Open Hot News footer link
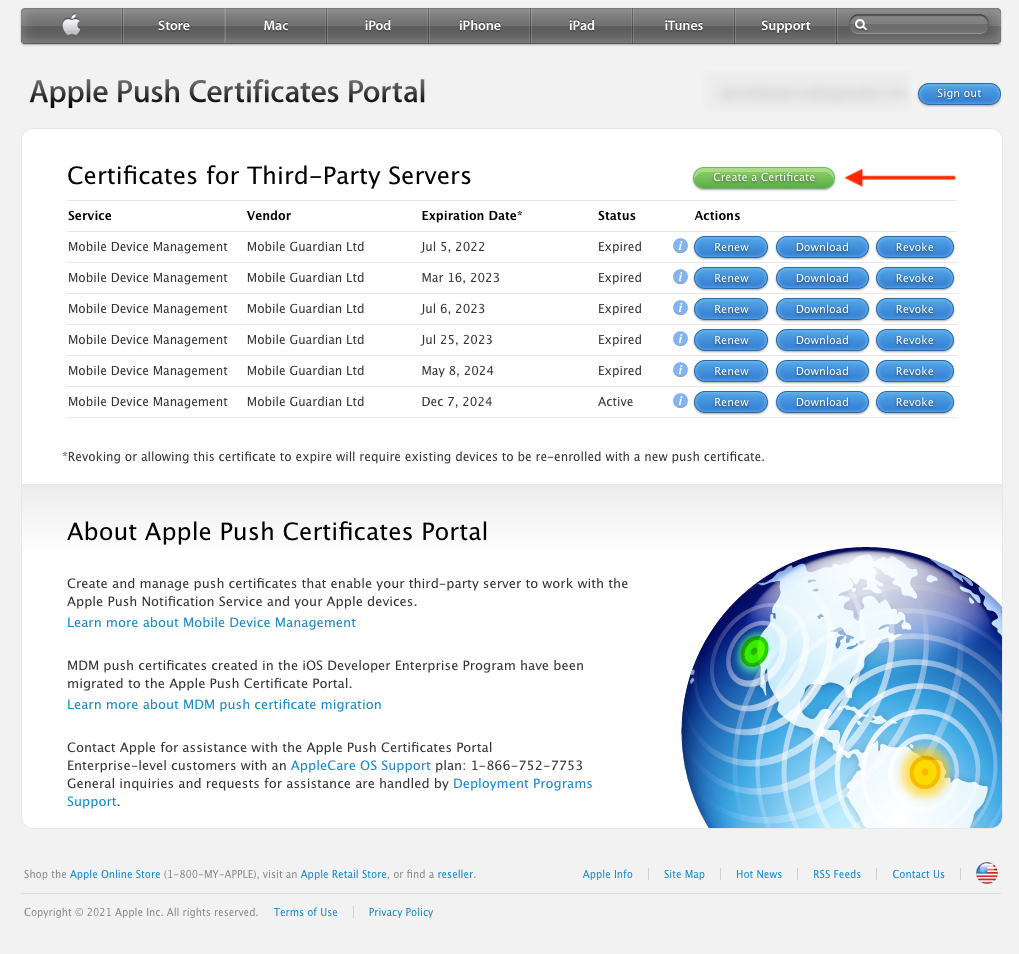Screen dimensions: 1019x954 (x=758, y=874)
